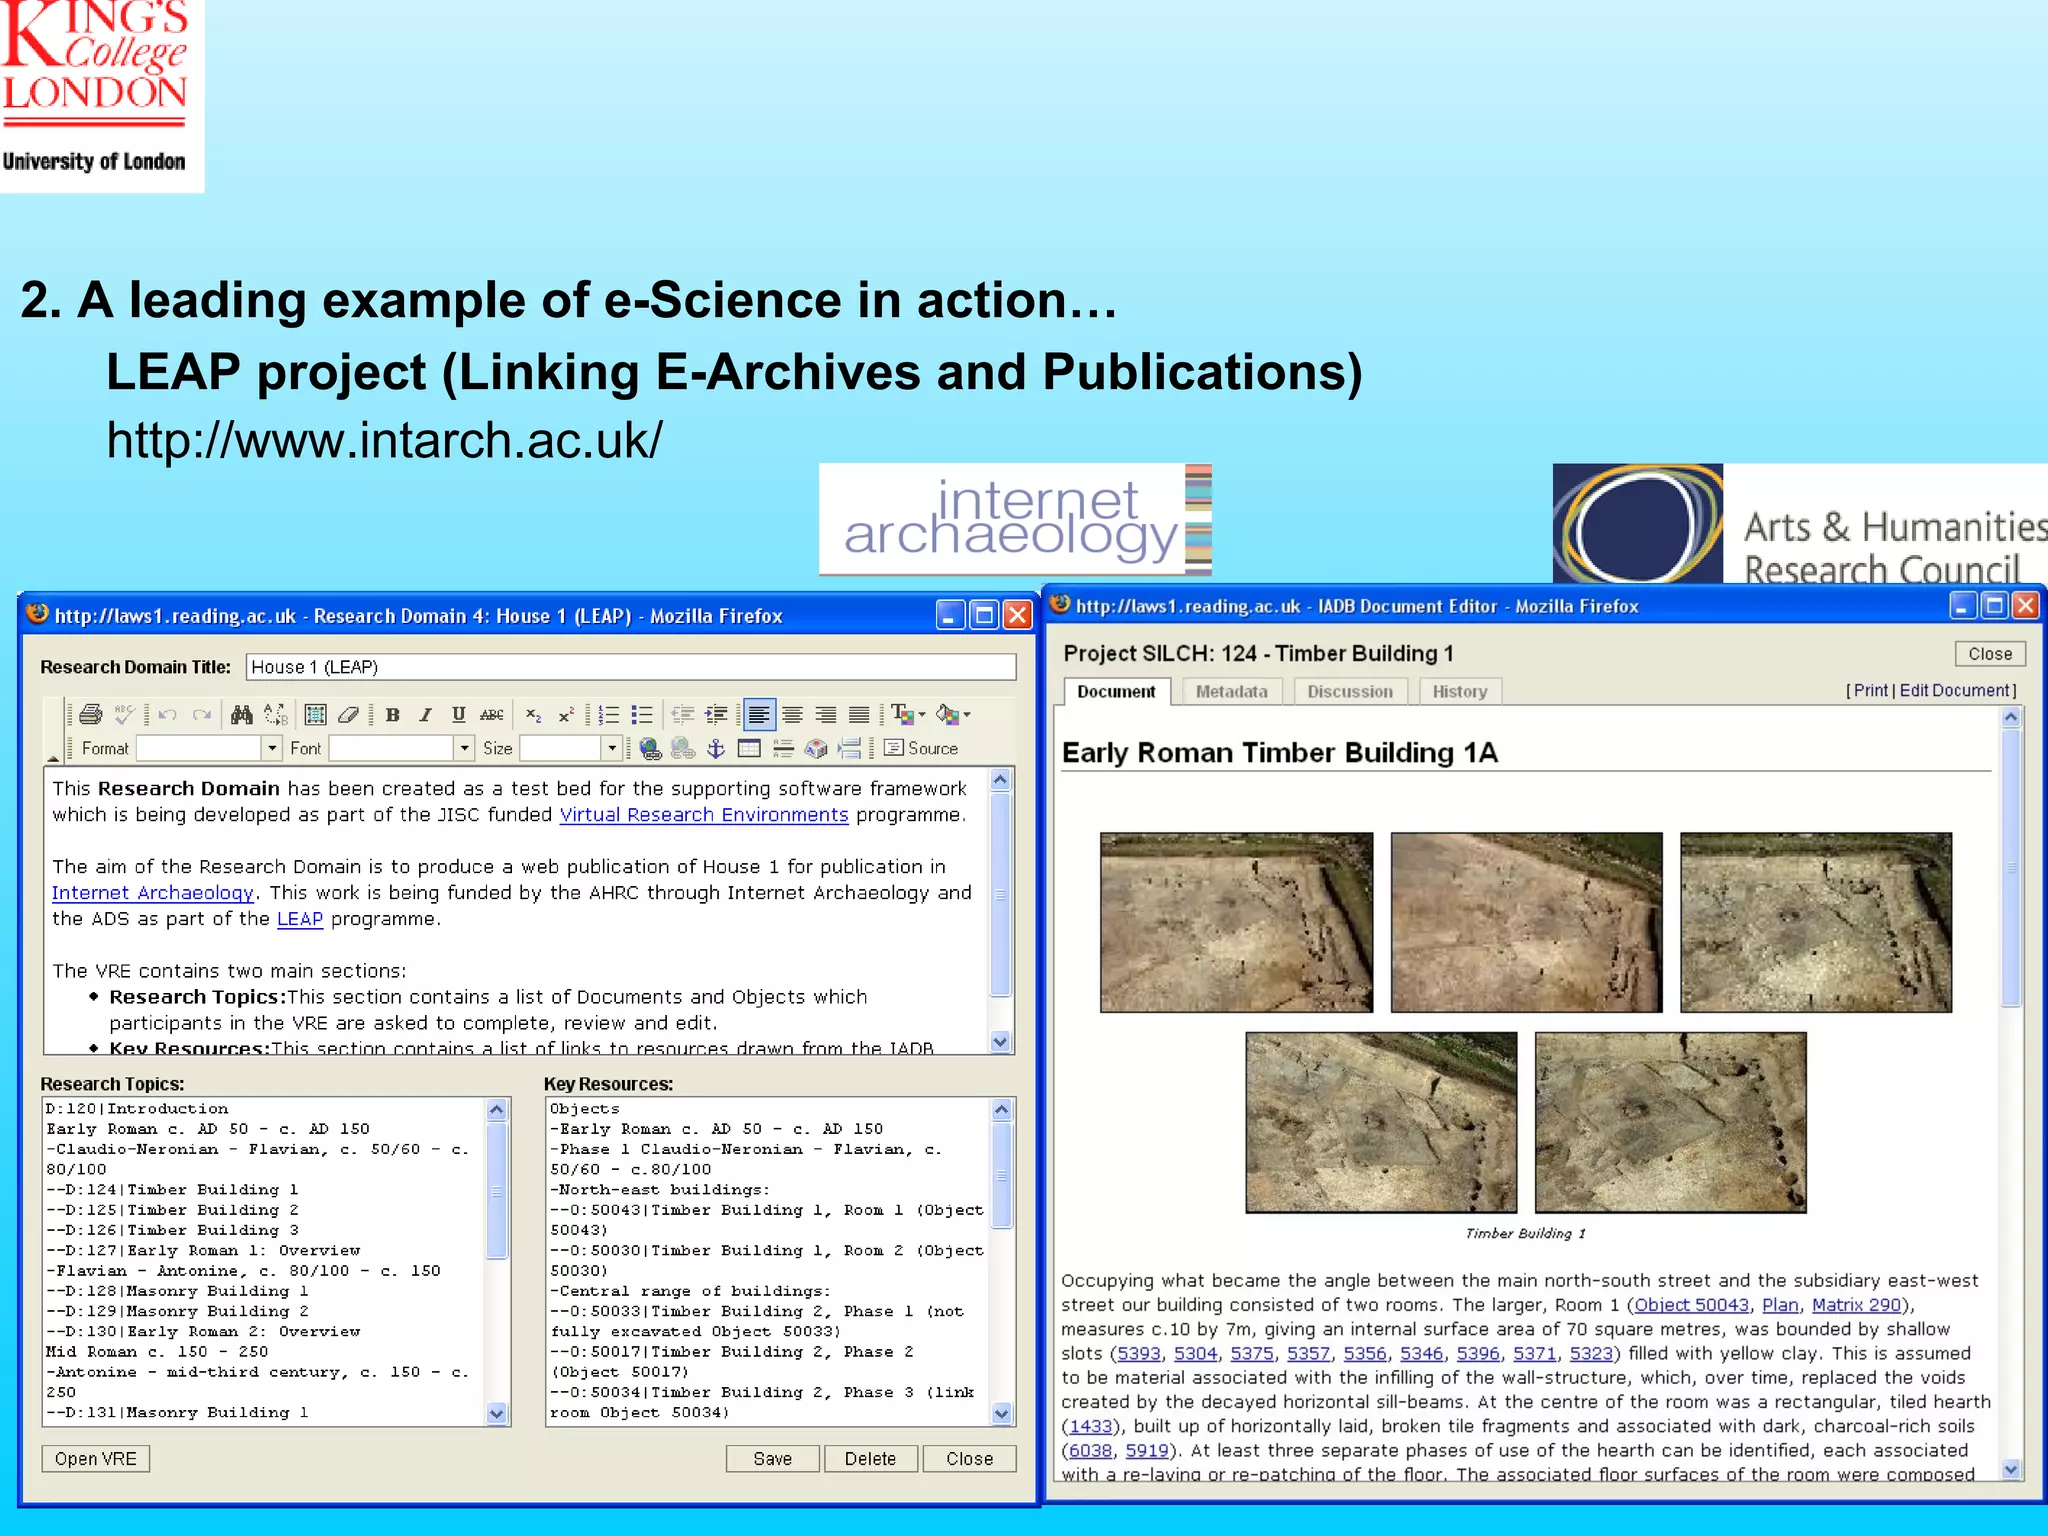Click the Select All icon
This screenshot has height=1536, width=2048.
tap(316, 714)
